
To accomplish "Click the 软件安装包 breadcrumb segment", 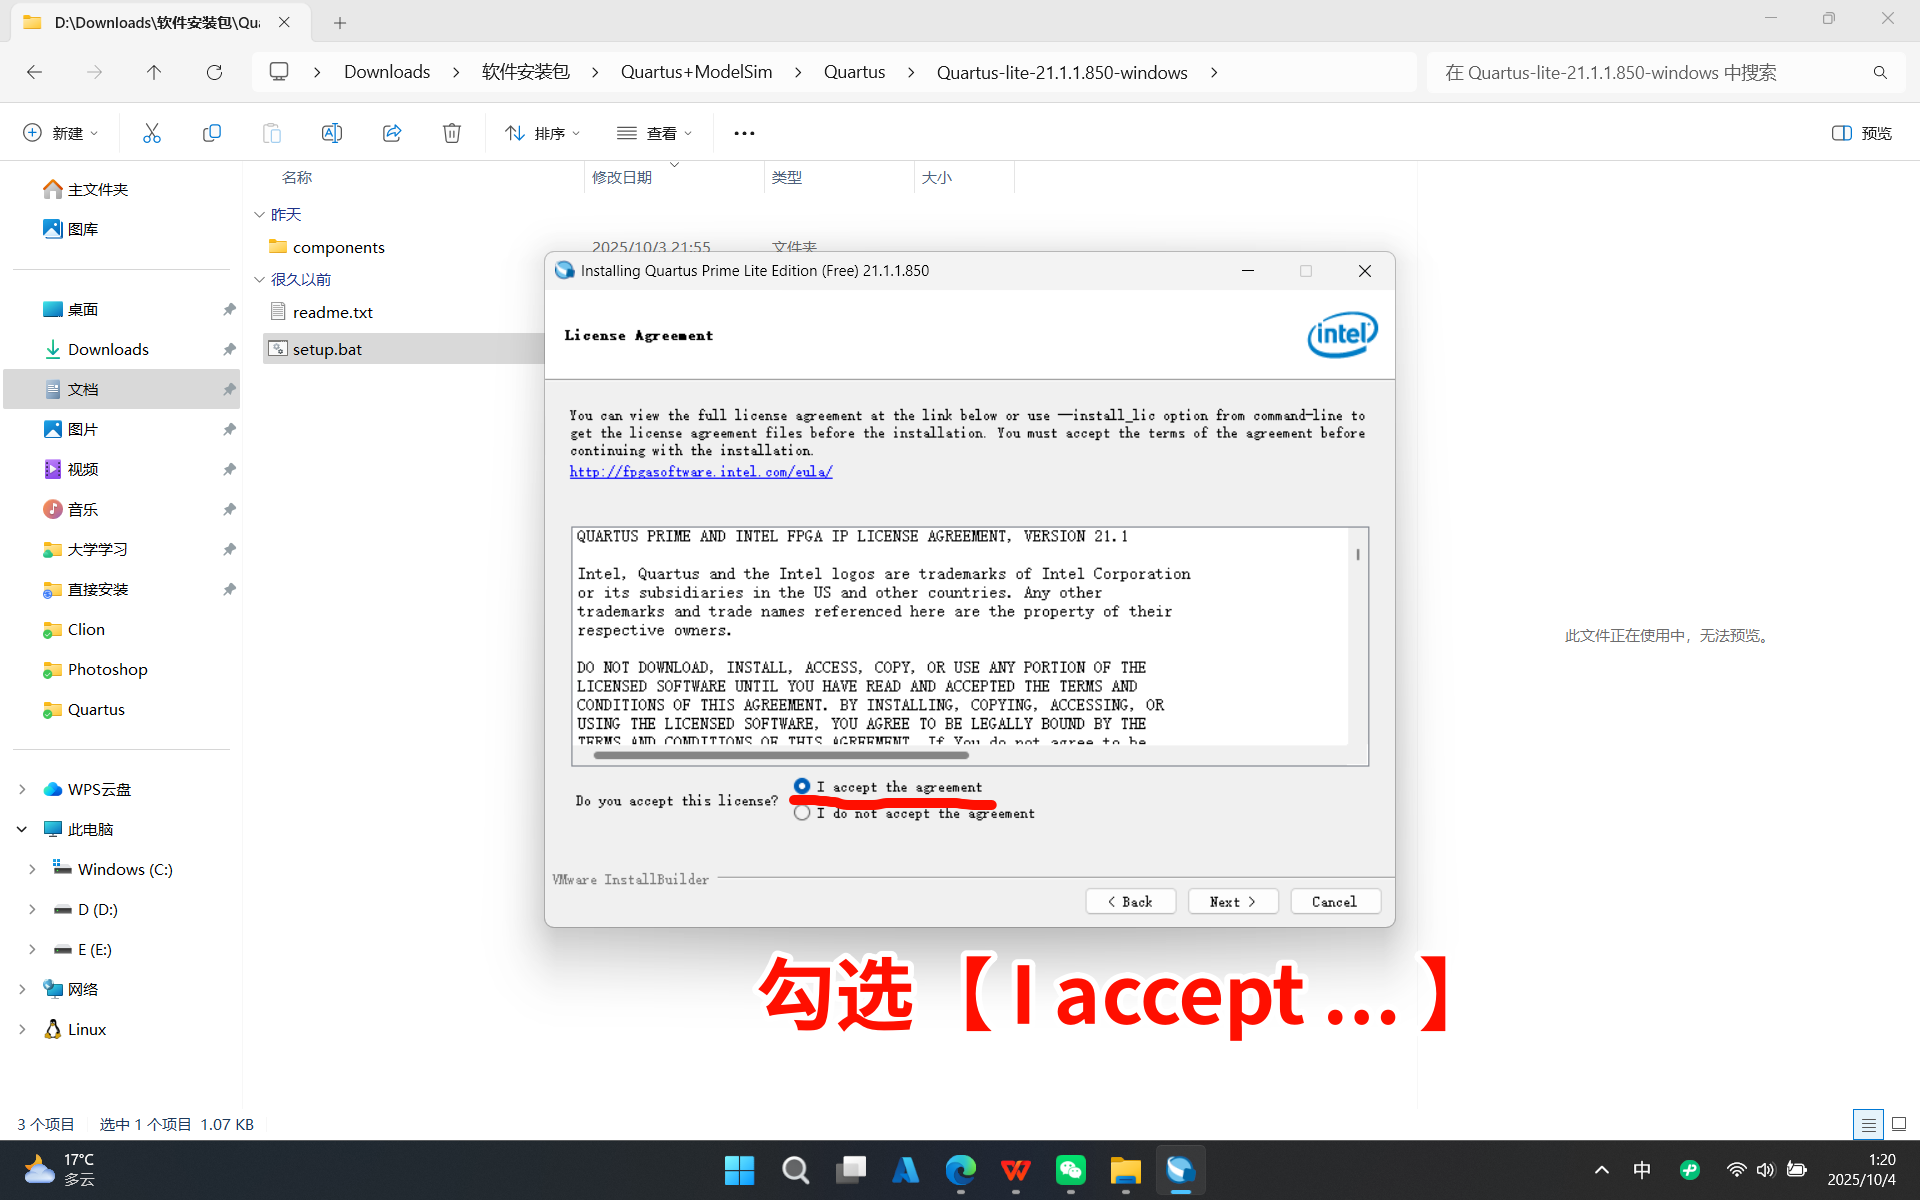I will point(526,72).
